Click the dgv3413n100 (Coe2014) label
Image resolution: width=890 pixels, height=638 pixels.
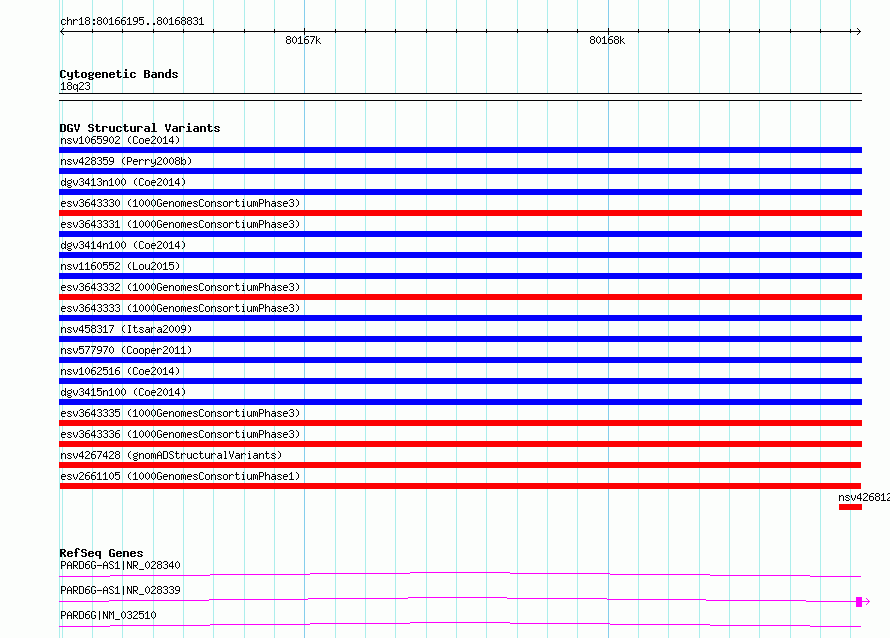(123, 182)
